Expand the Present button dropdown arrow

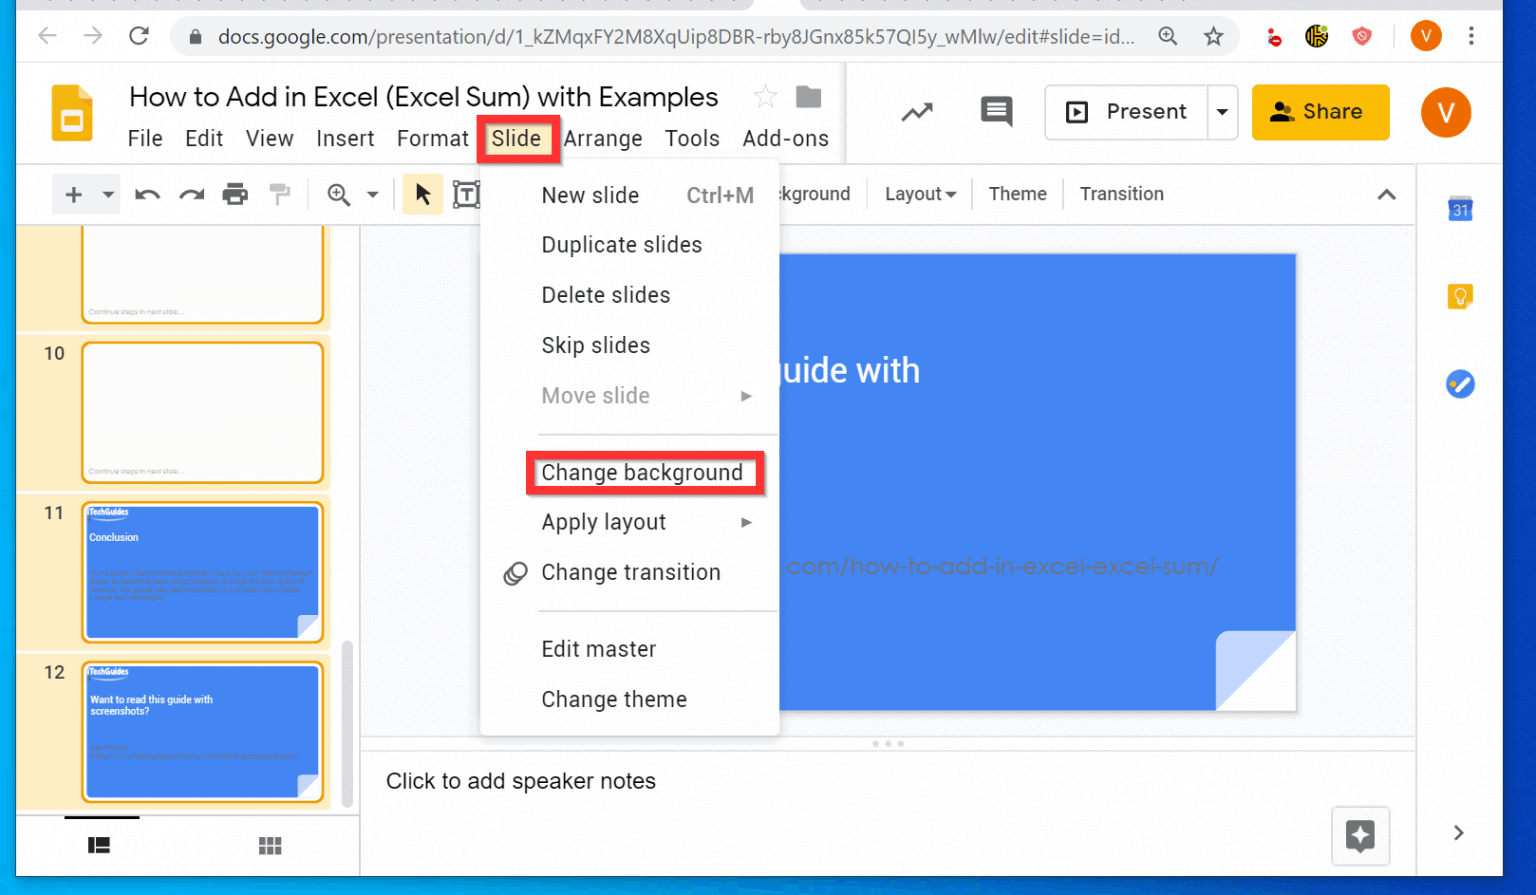(1222, 112)
